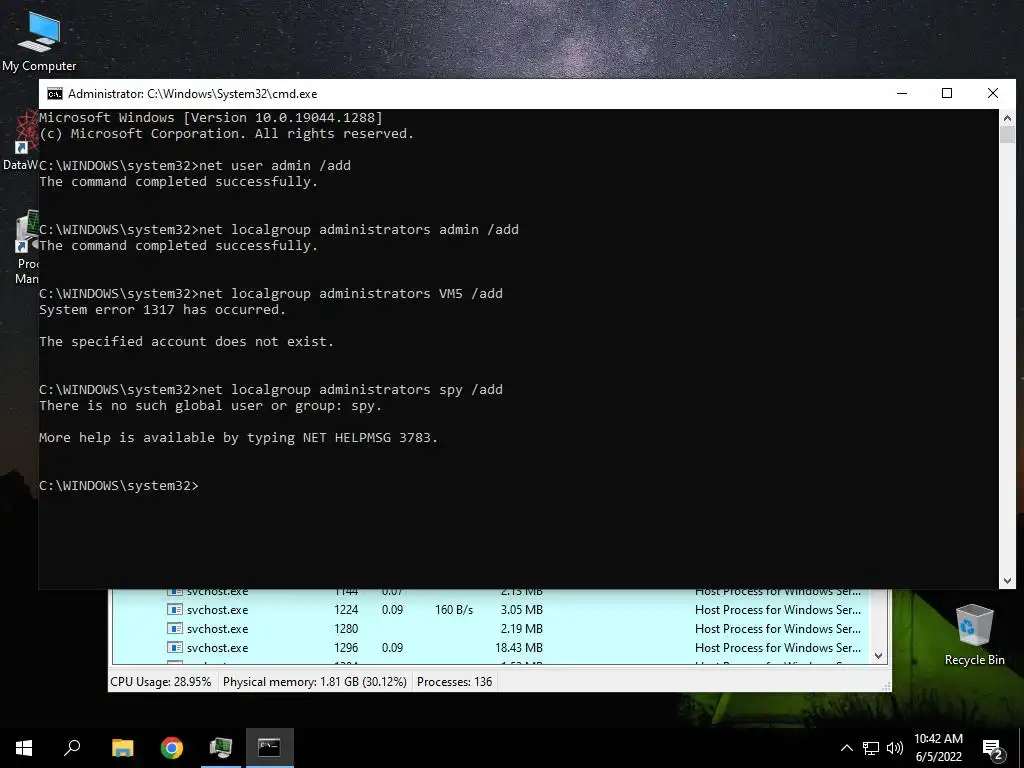1024x768 pixels.
Task: Click 'NET HELPMSG 3783' help line
Action: [238, 438]
